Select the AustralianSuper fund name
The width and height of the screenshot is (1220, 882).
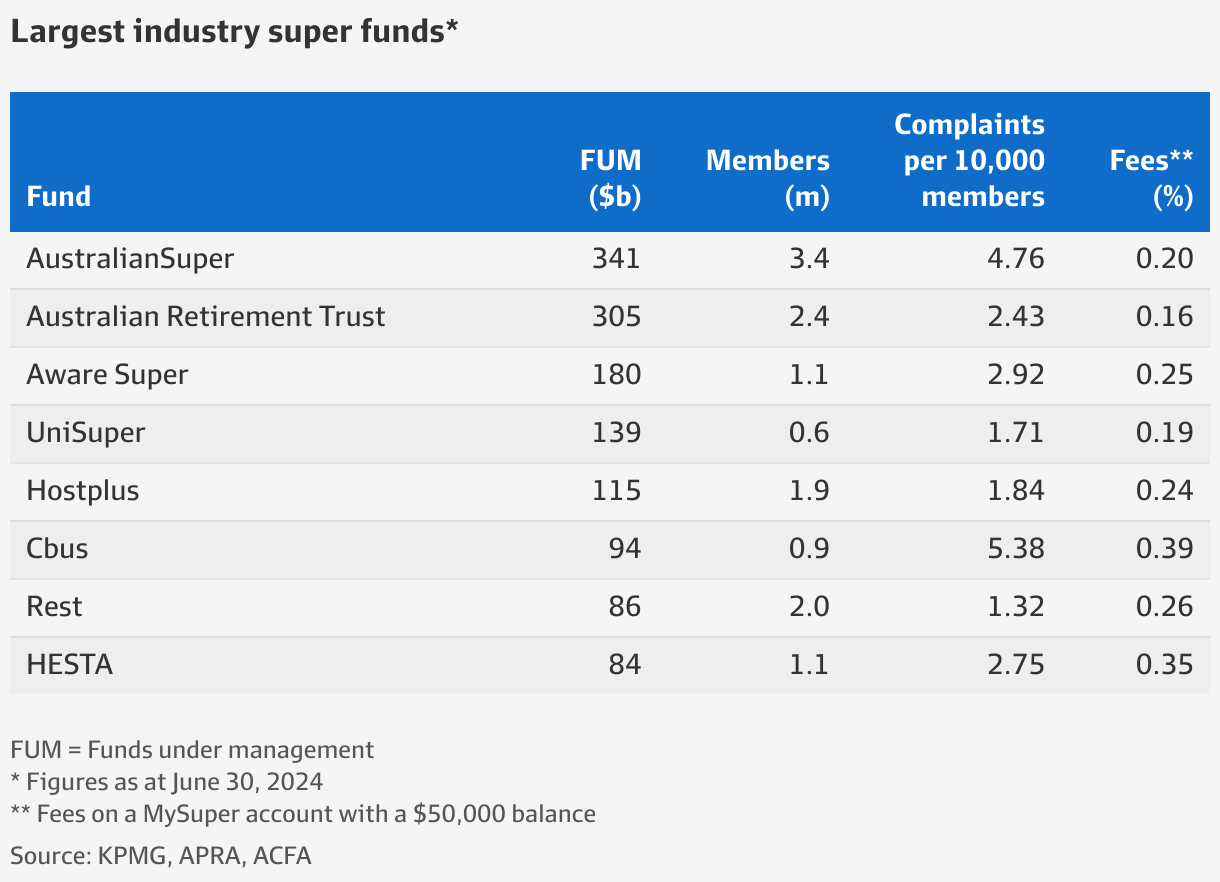130,259
